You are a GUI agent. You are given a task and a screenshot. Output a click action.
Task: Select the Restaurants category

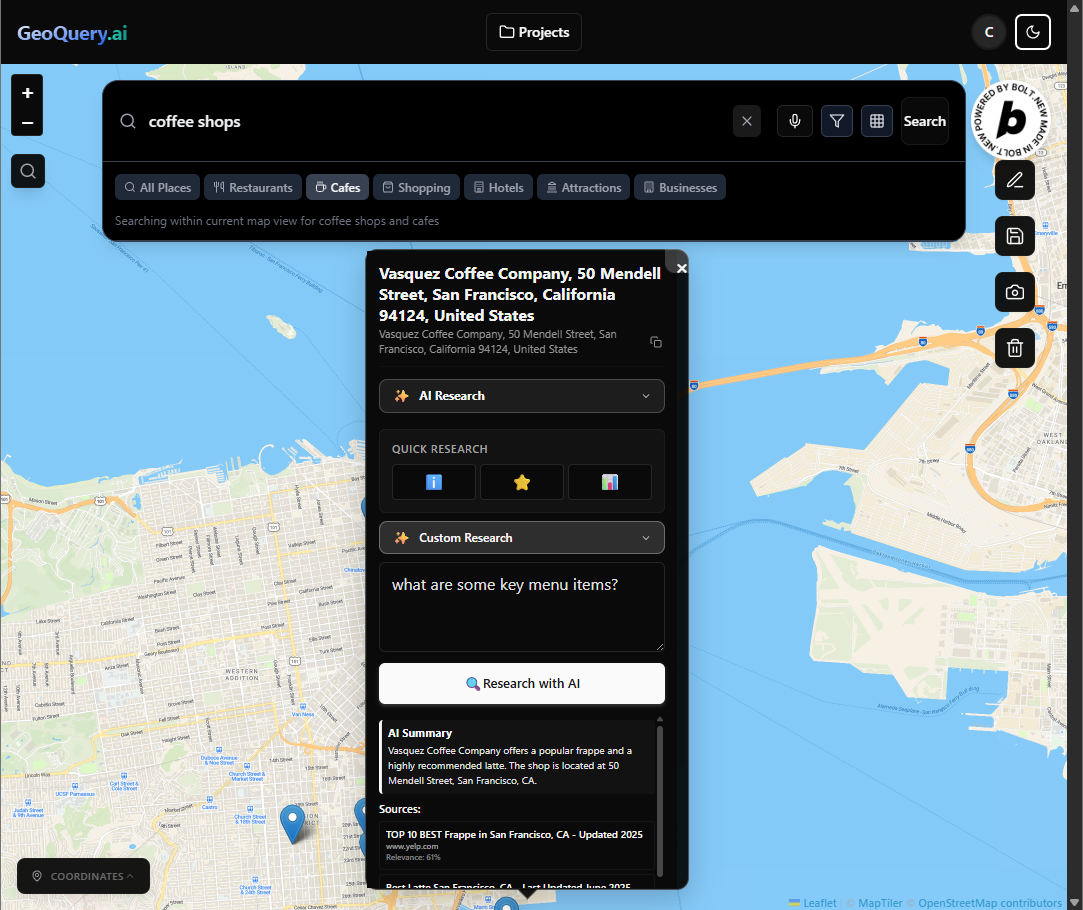[253, 187]
